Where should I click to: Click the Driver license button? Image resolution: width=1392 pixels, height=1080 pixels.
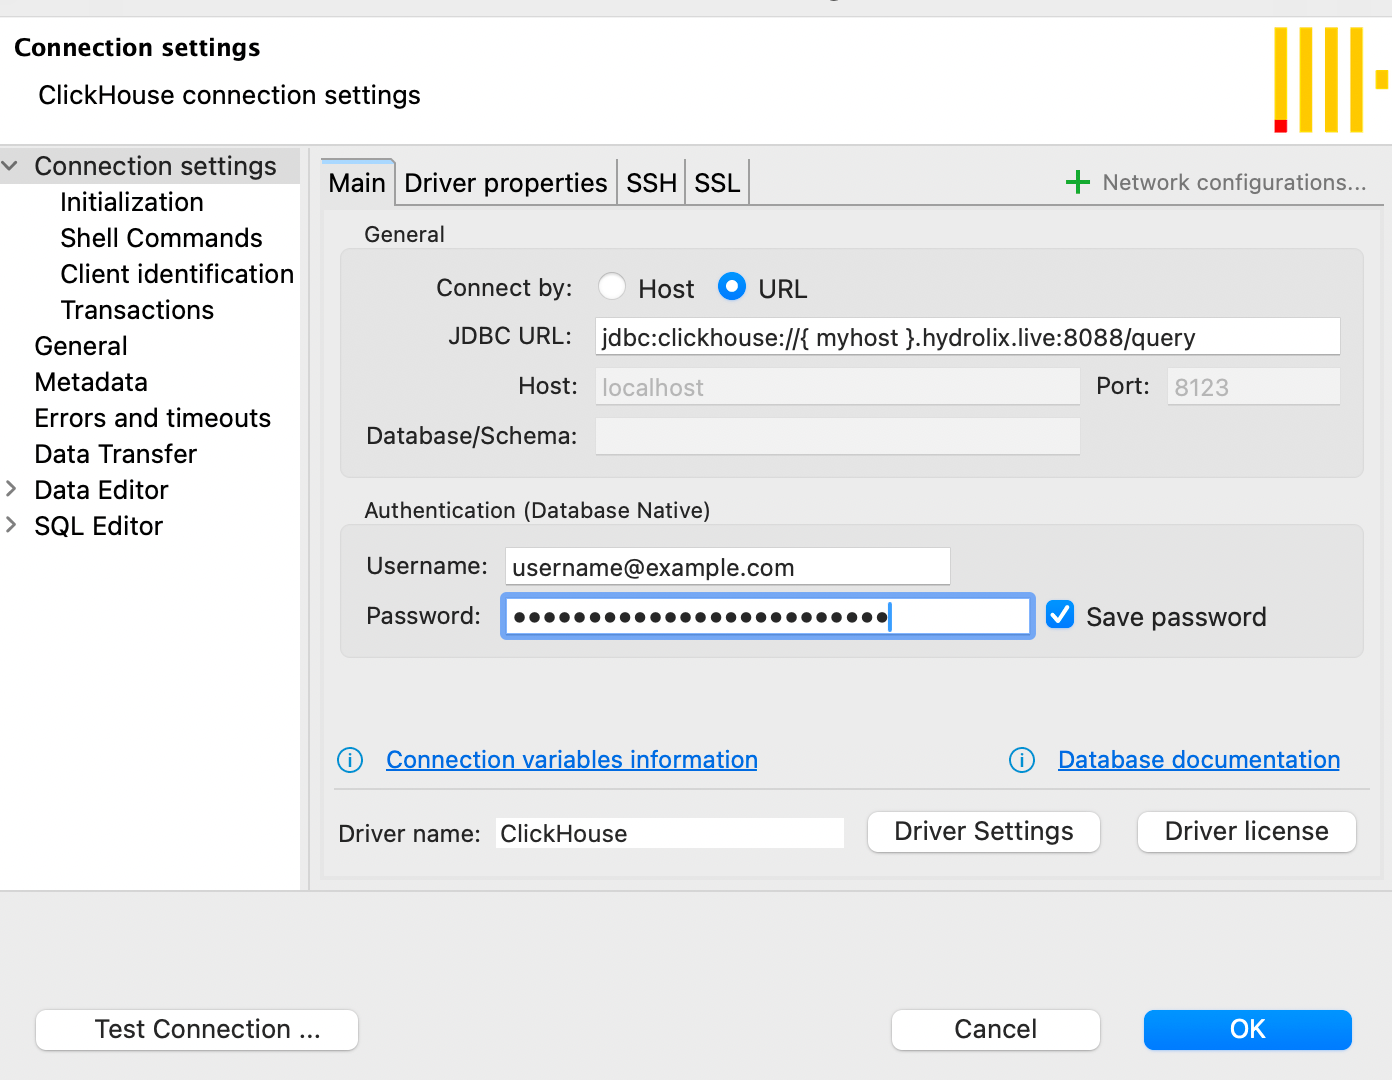[1247, 832]
